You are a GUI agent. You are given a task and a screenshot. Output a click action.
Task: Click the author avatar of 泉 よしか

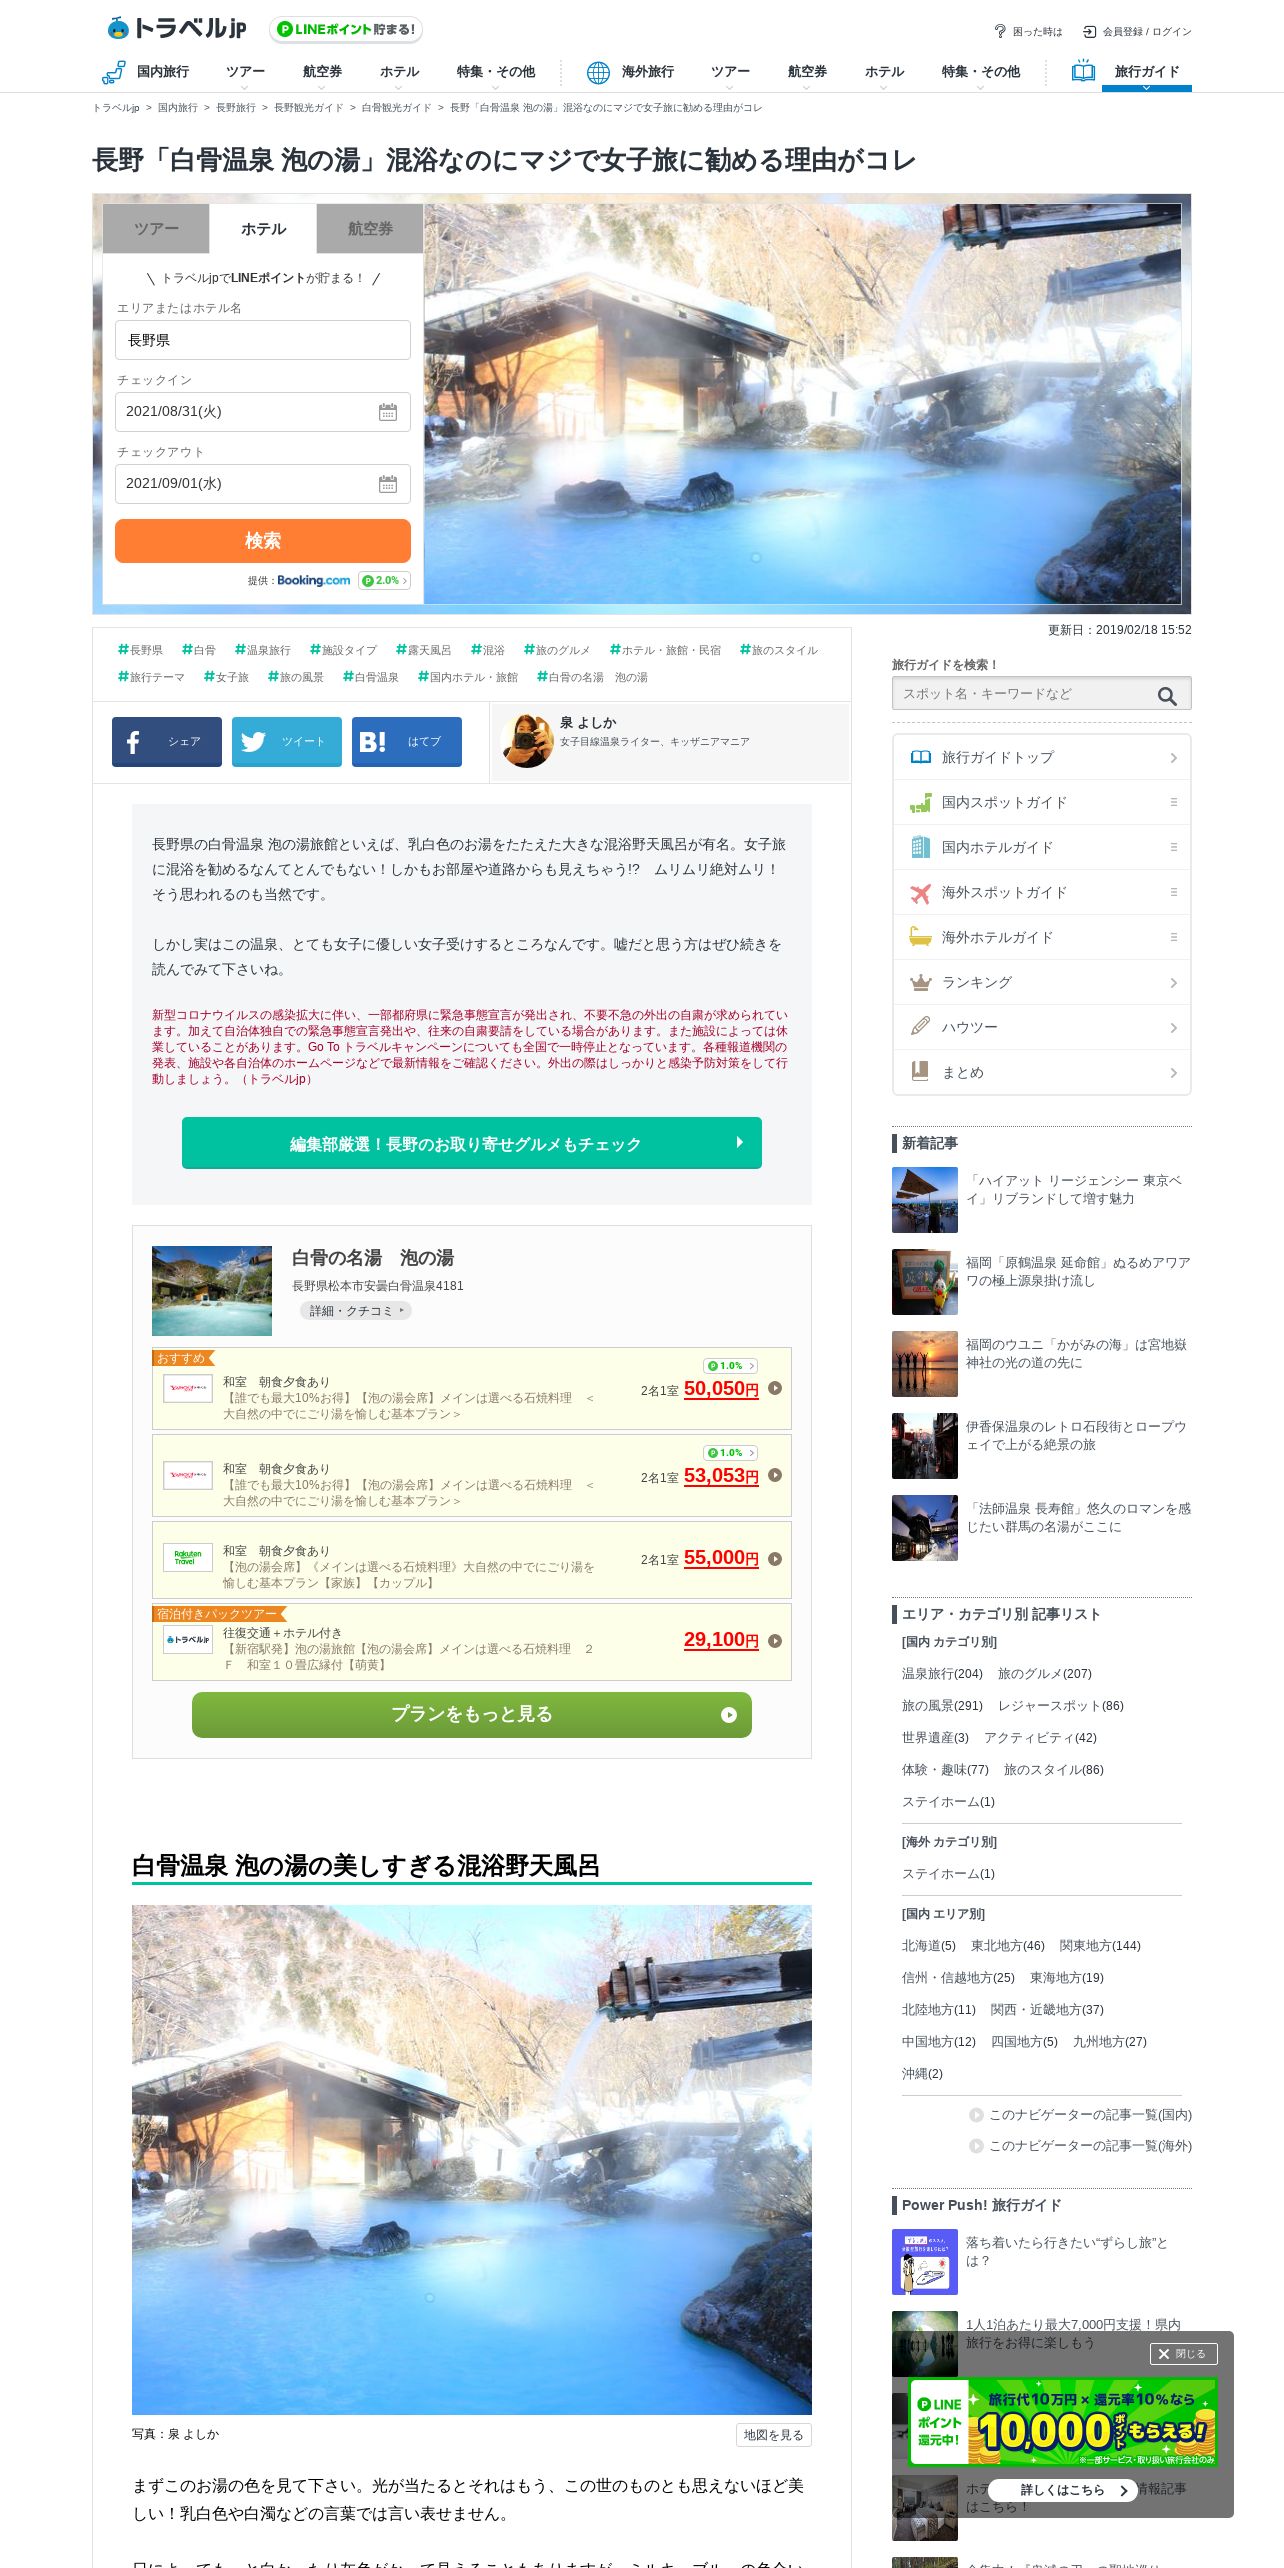click(x=527, y=741)
